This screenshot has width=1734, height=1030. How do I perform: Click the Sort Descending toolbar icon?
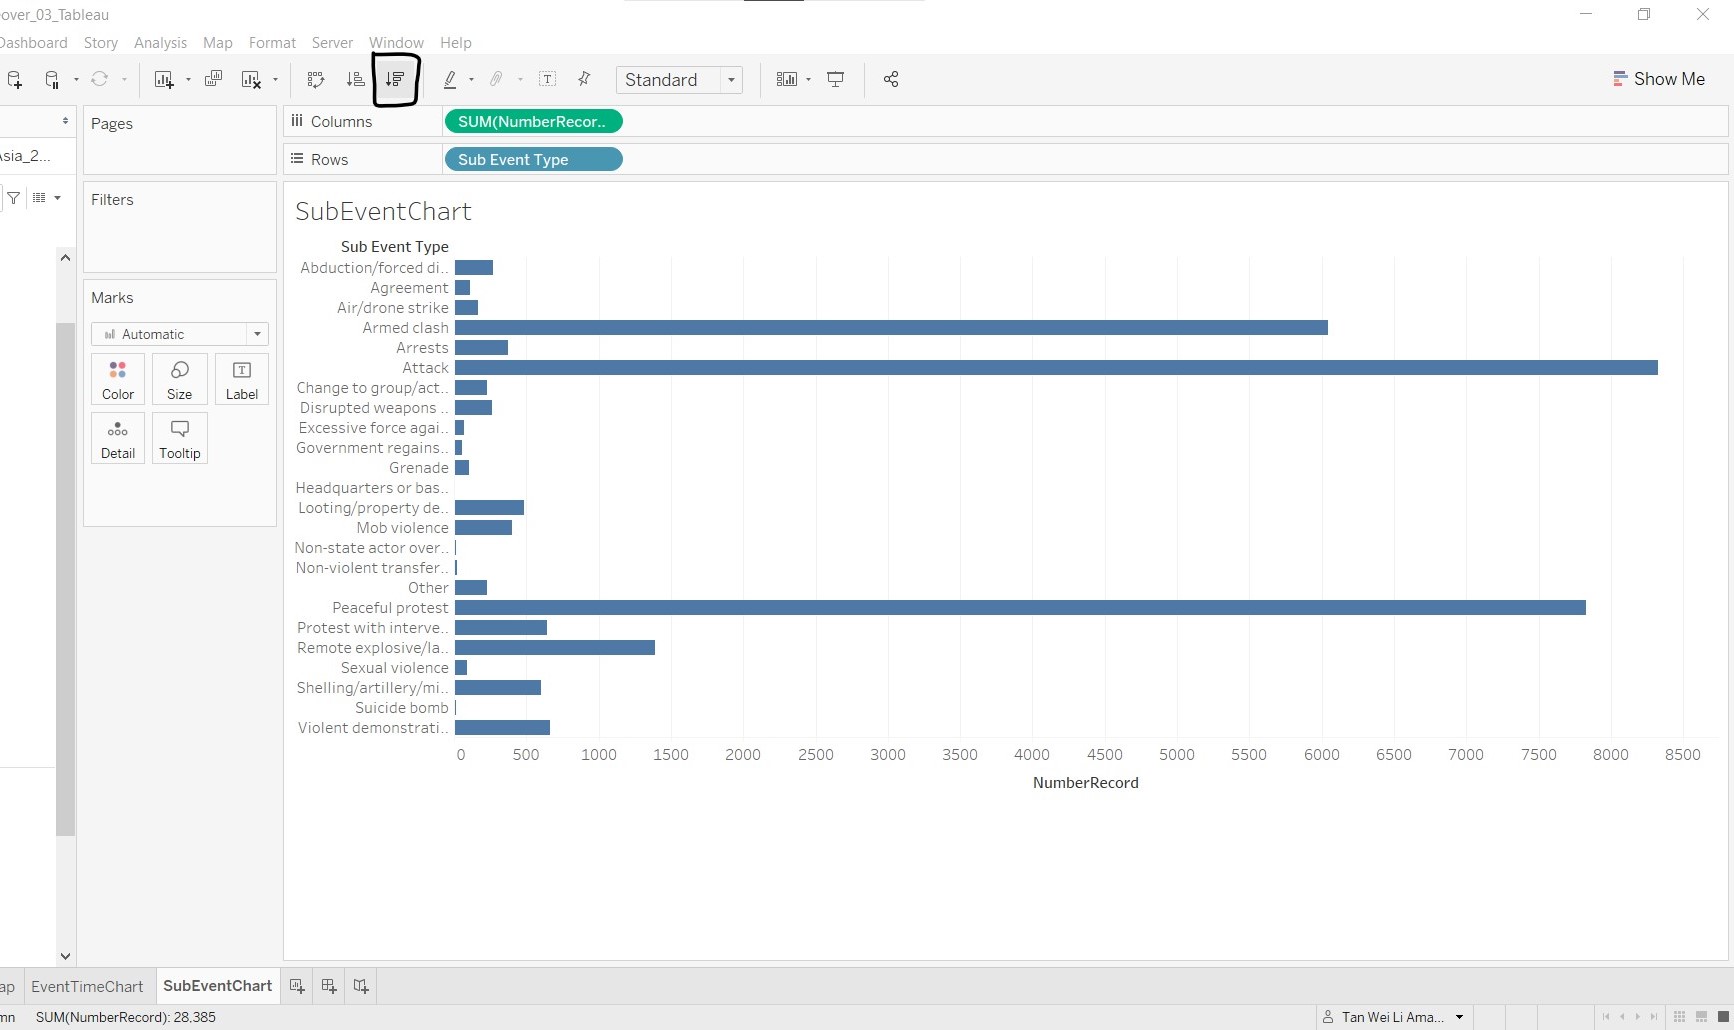pyautogui.click(x=395, y=80)
